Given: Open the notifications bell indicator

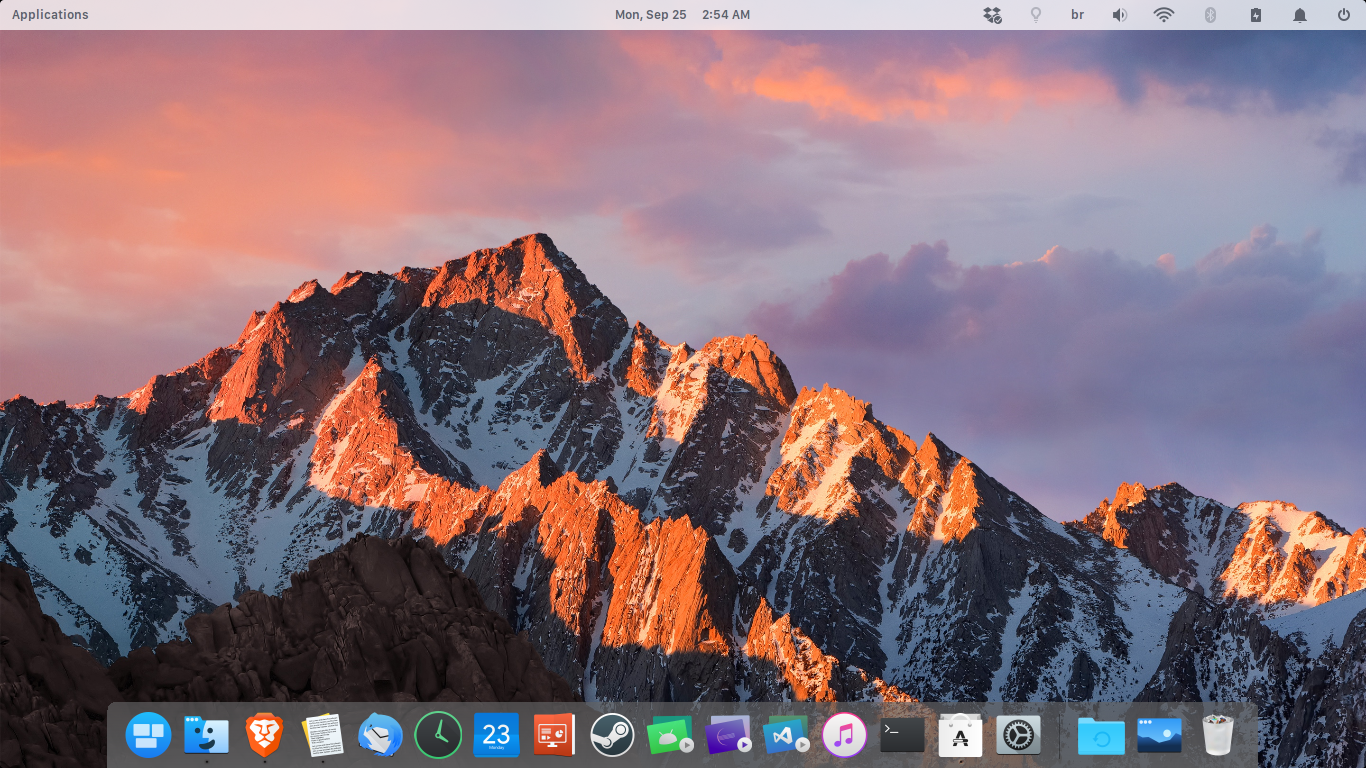Looking at the screenshot, I should (x=1300, y=14).
